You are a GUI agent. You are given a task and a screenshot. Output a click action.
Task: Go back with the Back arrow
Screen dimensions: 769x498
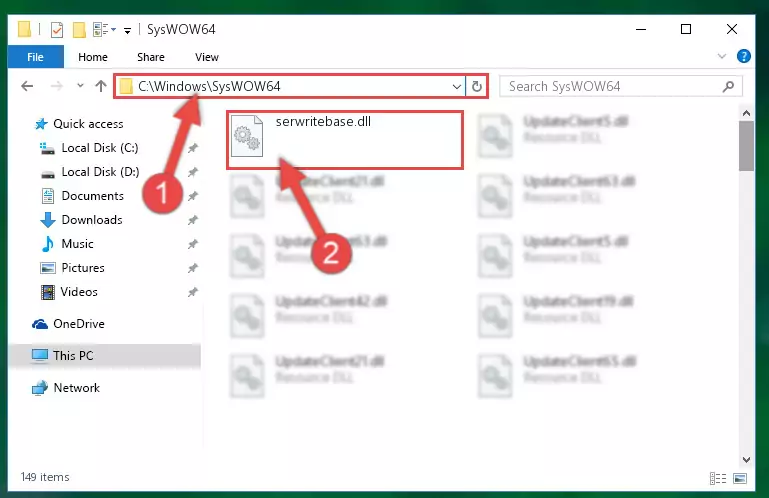point(27,86)
